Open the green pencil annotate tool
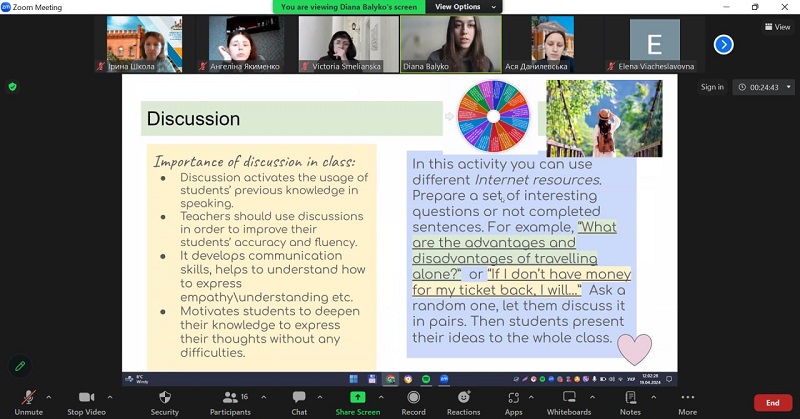The width and height of the screenshot is (800, 419). pyautogui.click(x=20, y=366)
